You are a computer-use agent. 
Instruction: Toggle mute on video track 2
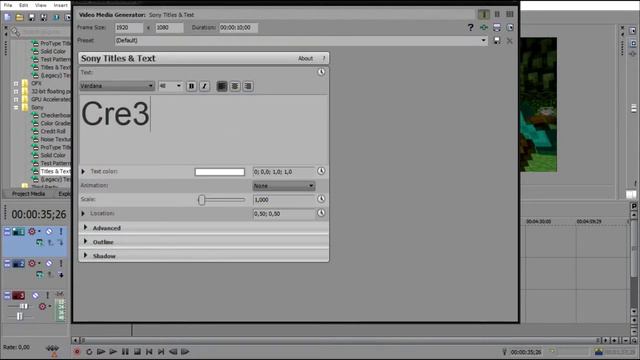pyautogui.click(x=49, y=263)
